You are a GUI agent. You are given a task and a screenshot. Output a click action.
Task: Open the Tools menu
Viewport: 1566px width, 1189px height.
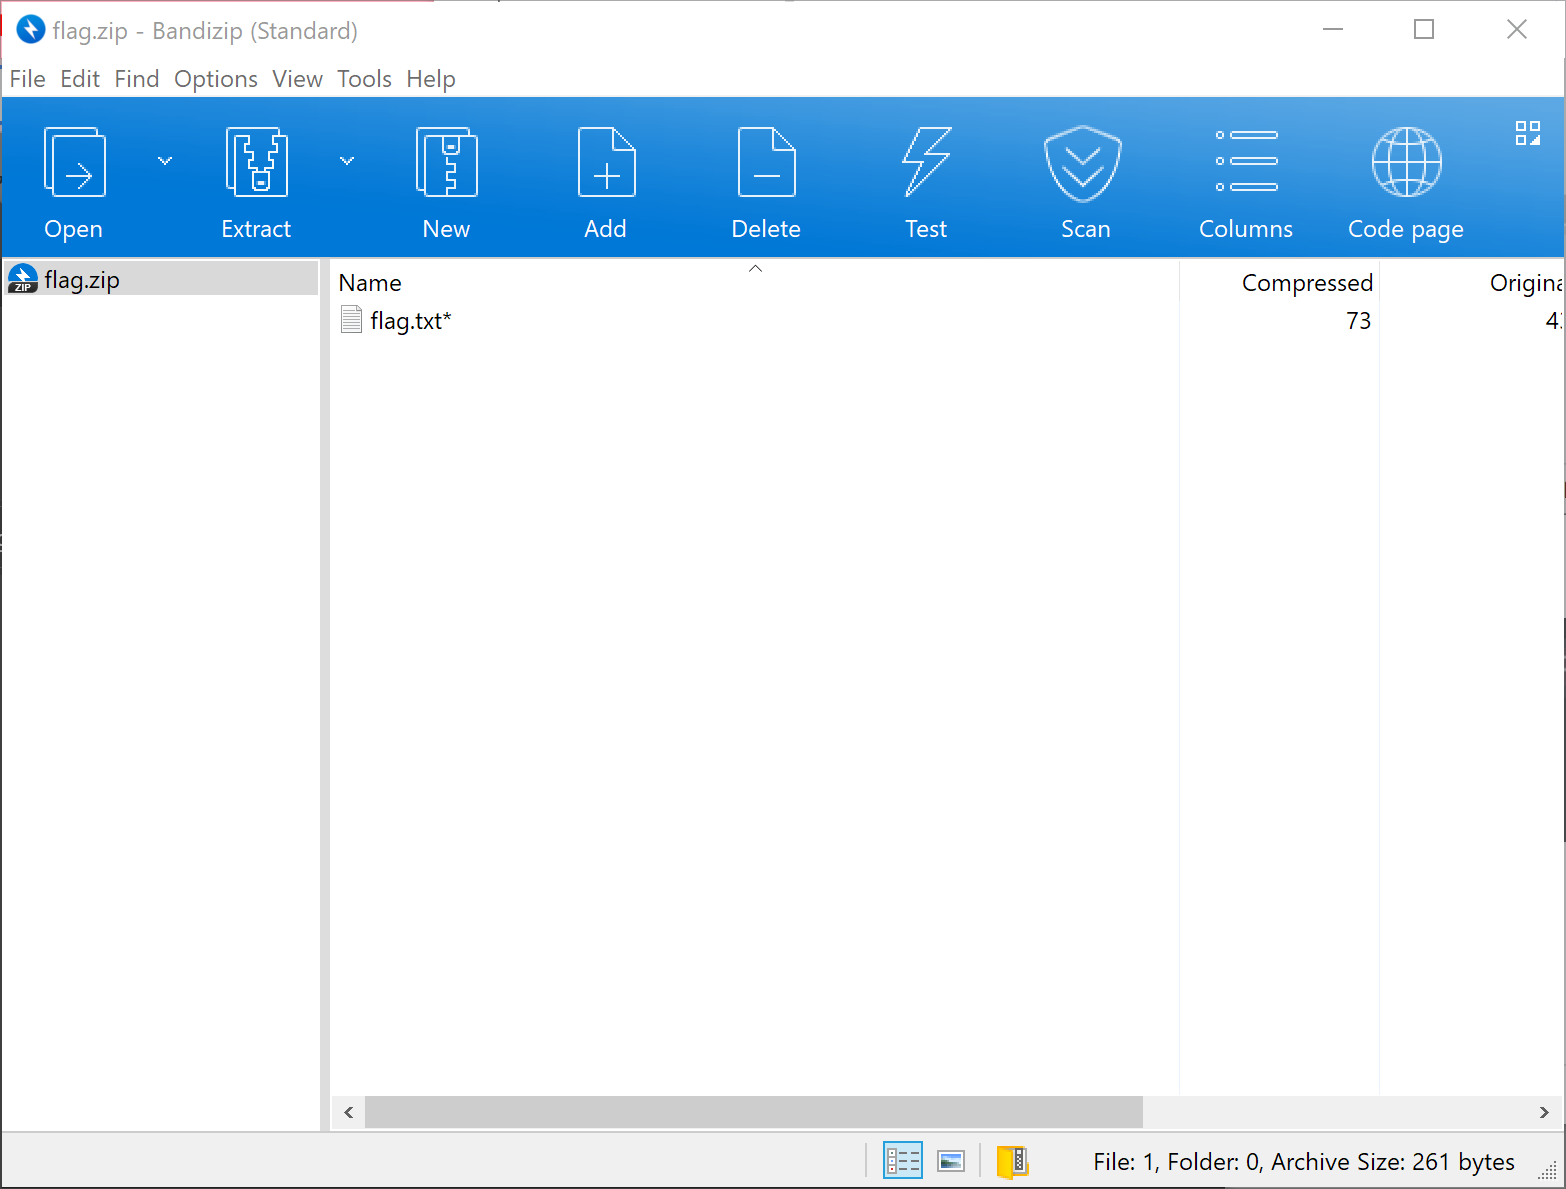click(364, 79)
